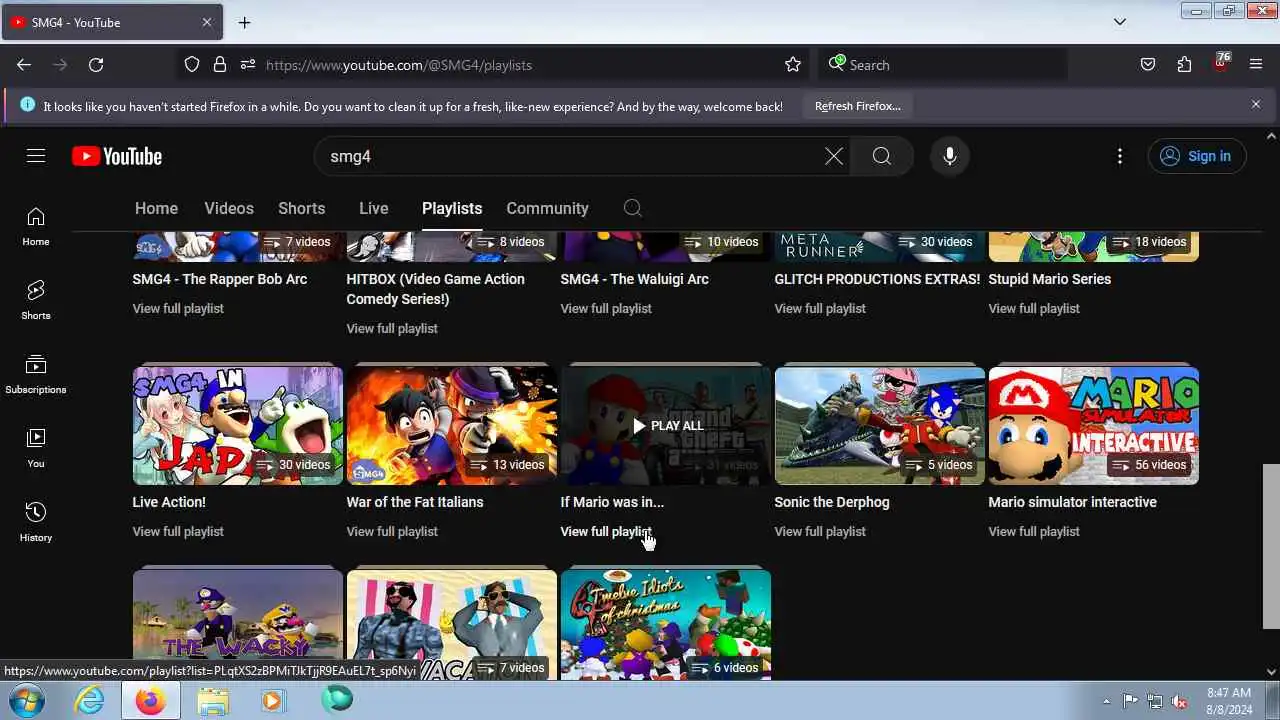
Task: Open Firefox application menu
Action: click(x=1256, y=65)
